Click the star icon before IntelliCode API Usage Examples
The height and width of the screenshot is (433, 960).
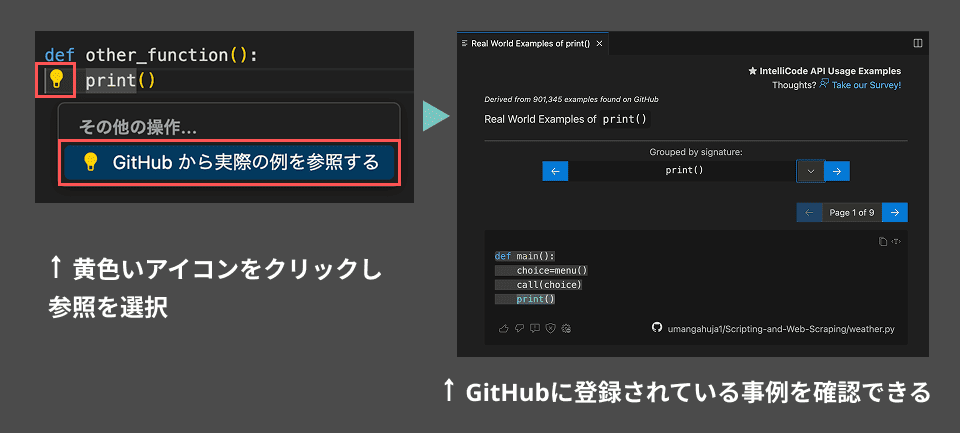[x=752, y=71]
